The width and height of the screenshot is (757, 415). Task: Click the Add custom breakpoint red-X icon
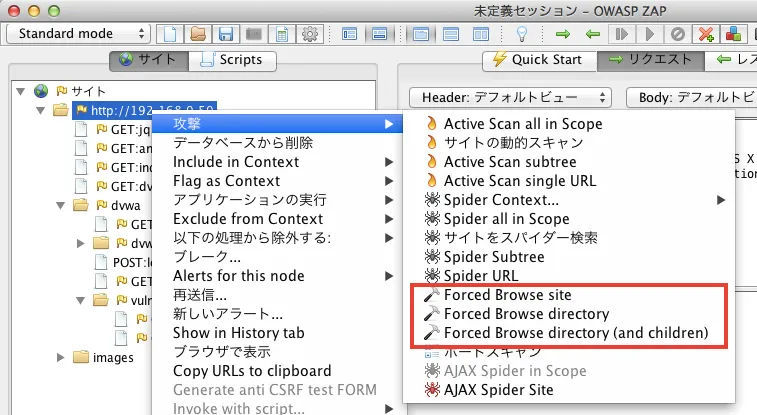coord(706,34)
